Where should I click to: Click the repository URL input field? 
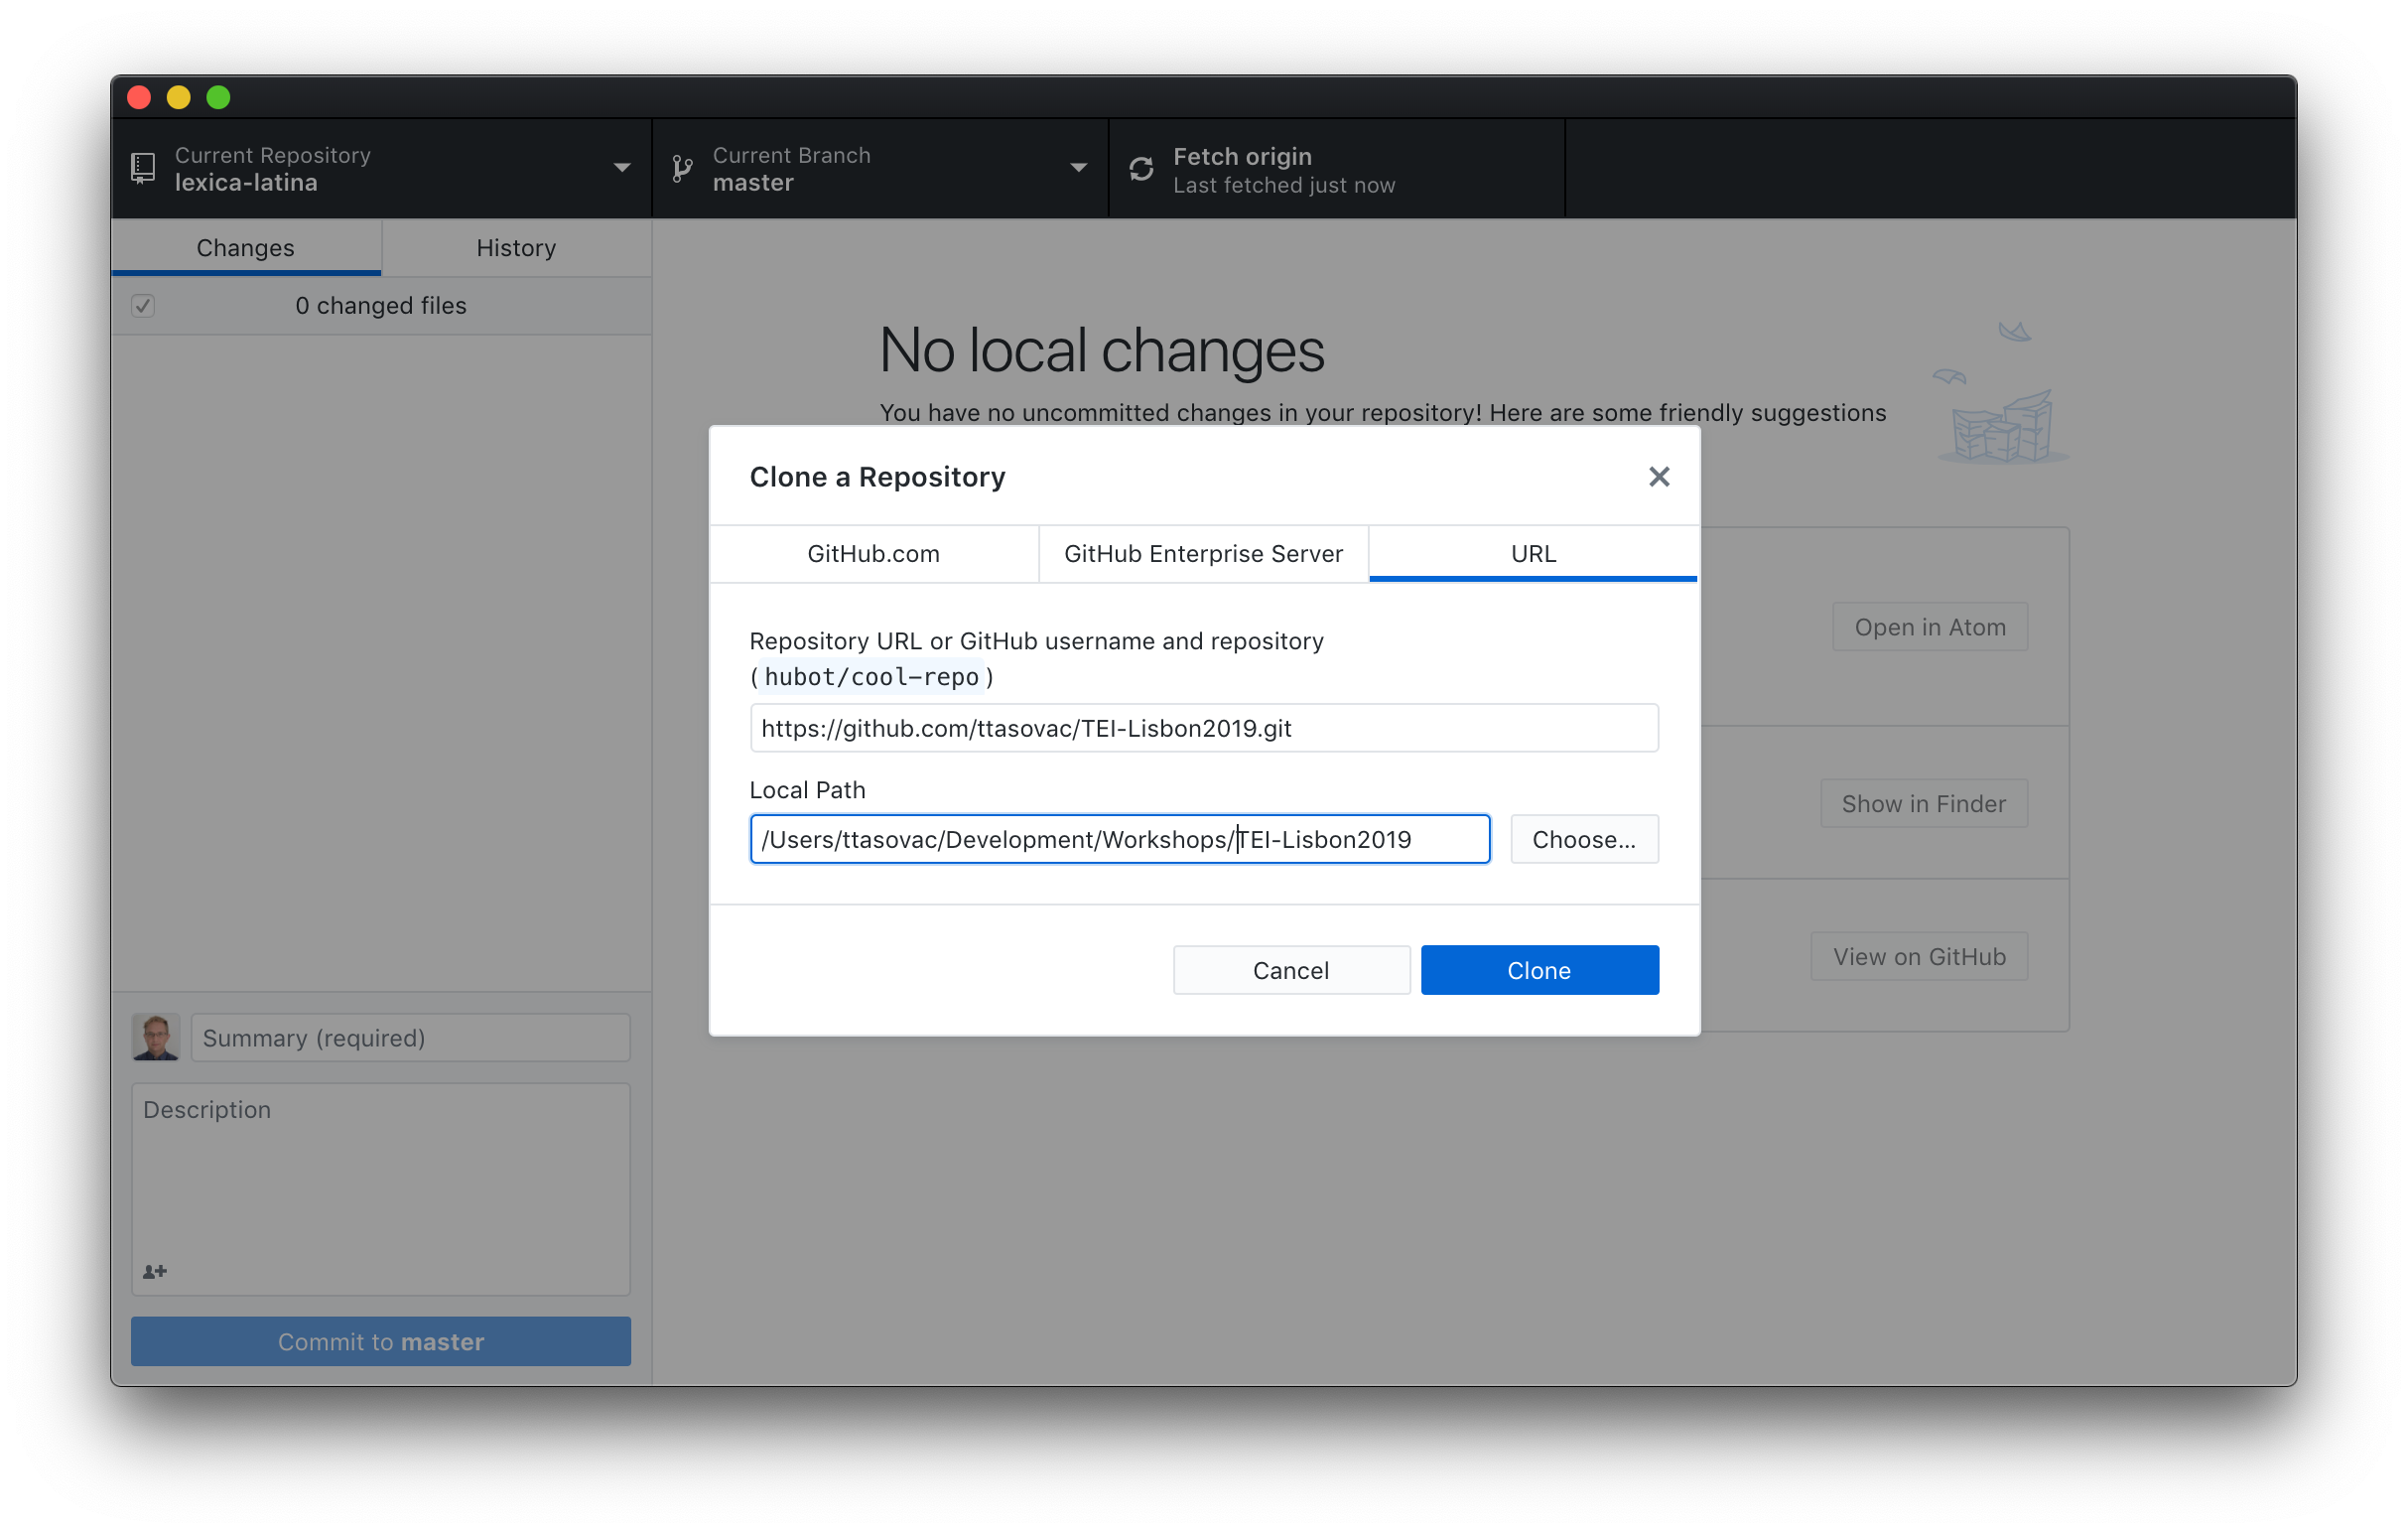pos(1203,728)
